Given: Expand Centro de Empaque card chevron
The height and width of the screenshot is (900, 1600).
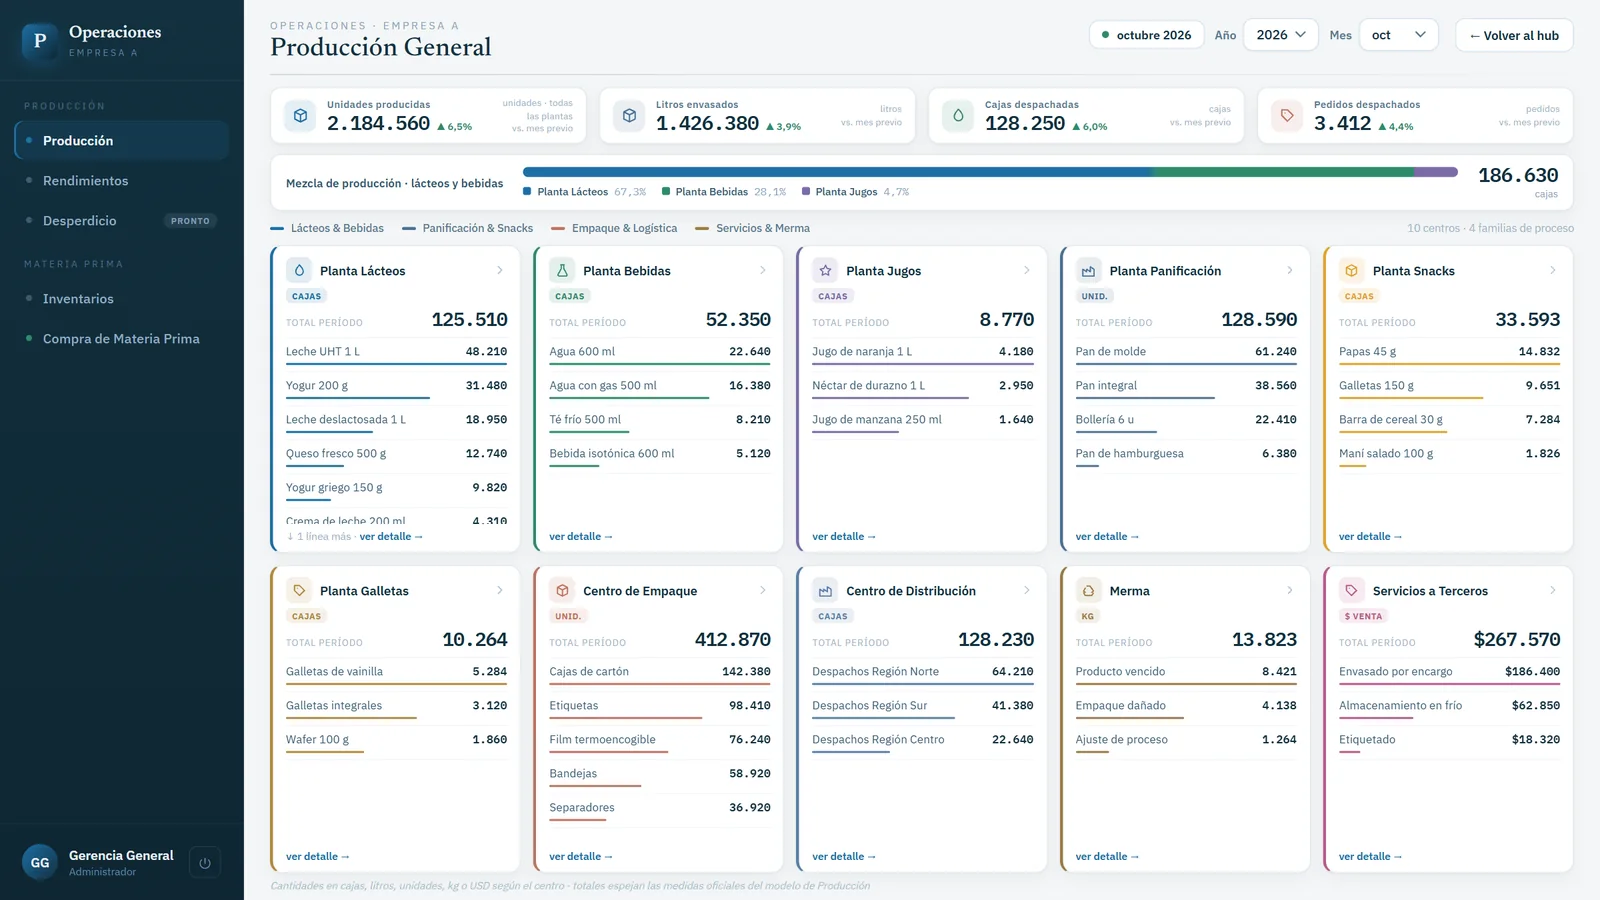Looking at the screenshot, I should (x=763, y=590).
